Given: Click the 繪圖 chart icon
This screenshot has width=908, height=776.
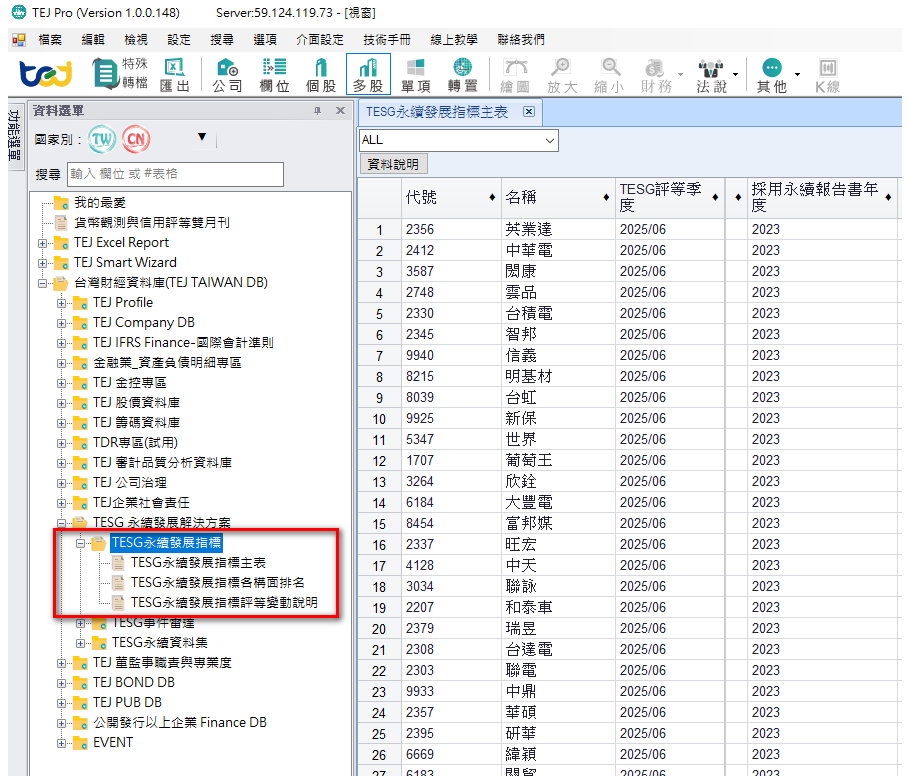Looking at the screenshot, I should (515, 75).
